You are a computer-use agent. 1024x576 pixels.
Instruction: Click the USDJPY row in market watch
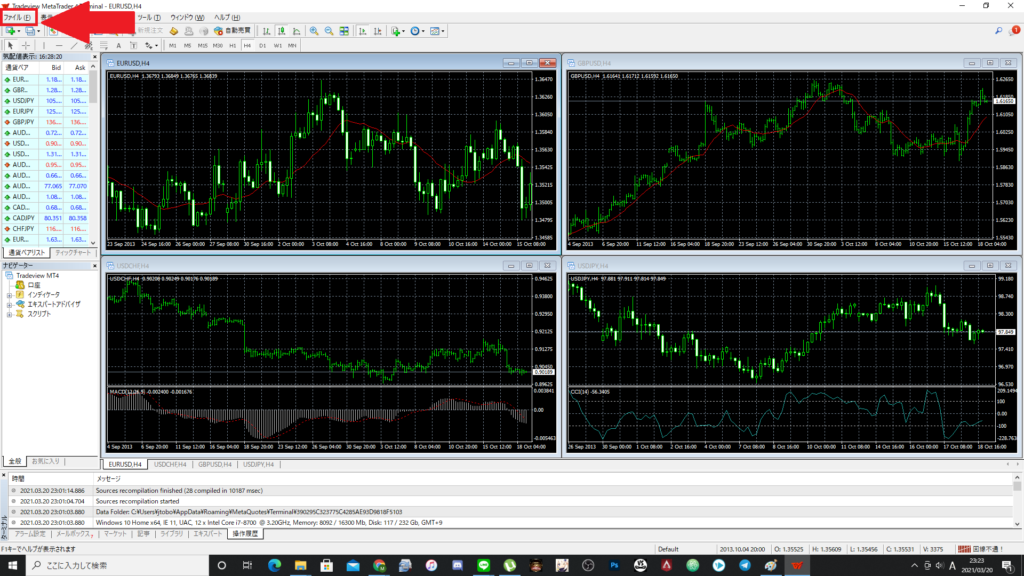pyautogui.click(x=46, y=101)
